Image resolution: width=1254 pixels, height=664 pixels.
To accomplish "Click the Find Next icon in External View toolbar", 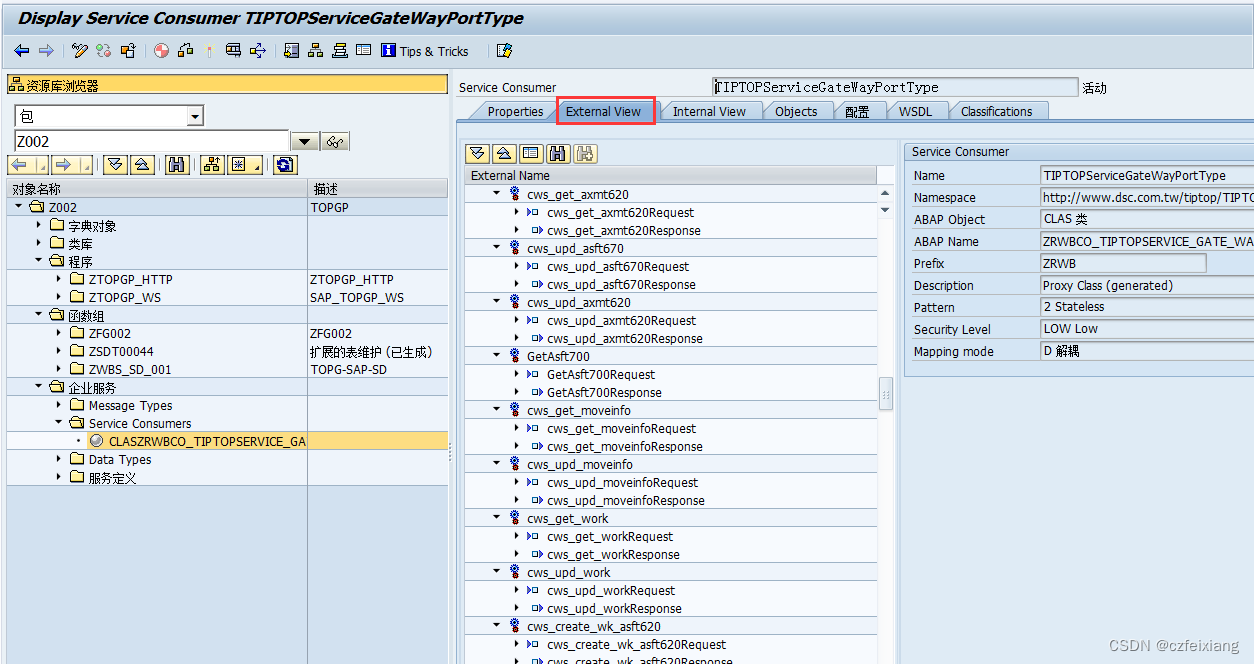I will 585,153.
